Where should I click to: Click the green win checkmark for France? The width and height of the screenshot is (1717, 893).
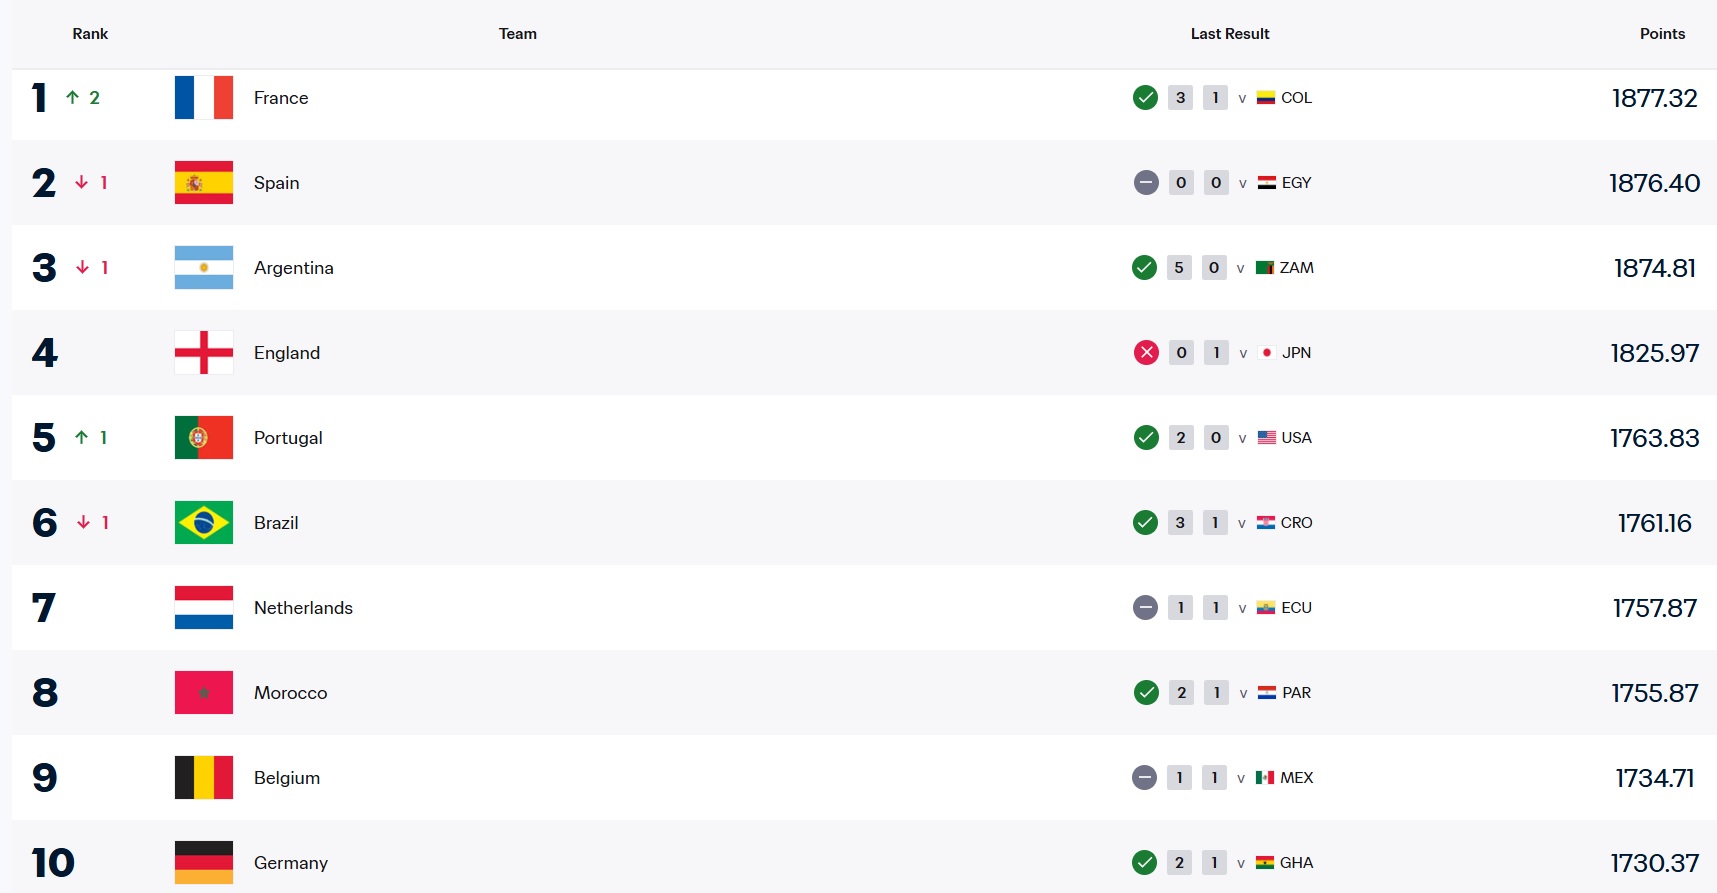(1145, 98)
